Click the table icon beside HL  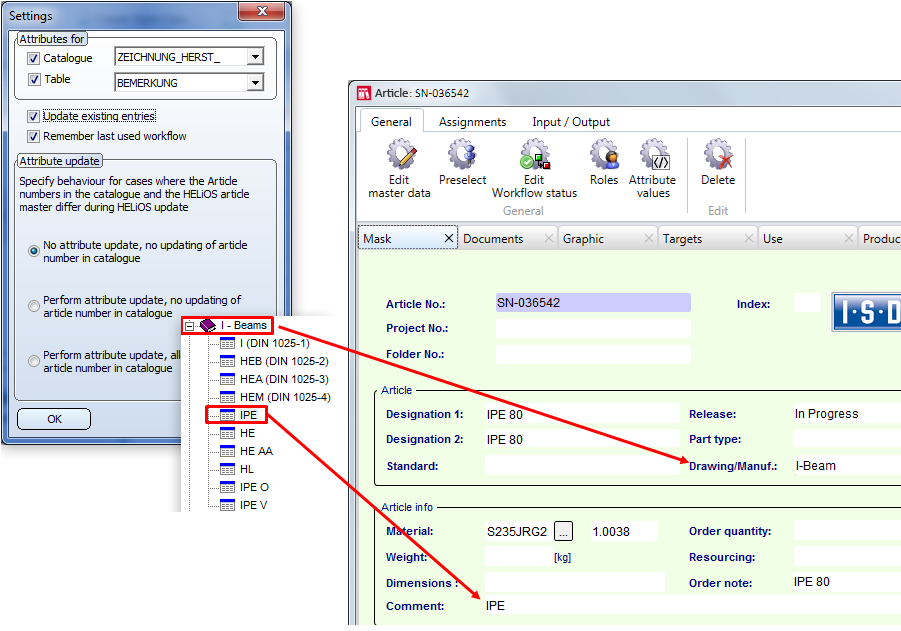tap(228, 469)
